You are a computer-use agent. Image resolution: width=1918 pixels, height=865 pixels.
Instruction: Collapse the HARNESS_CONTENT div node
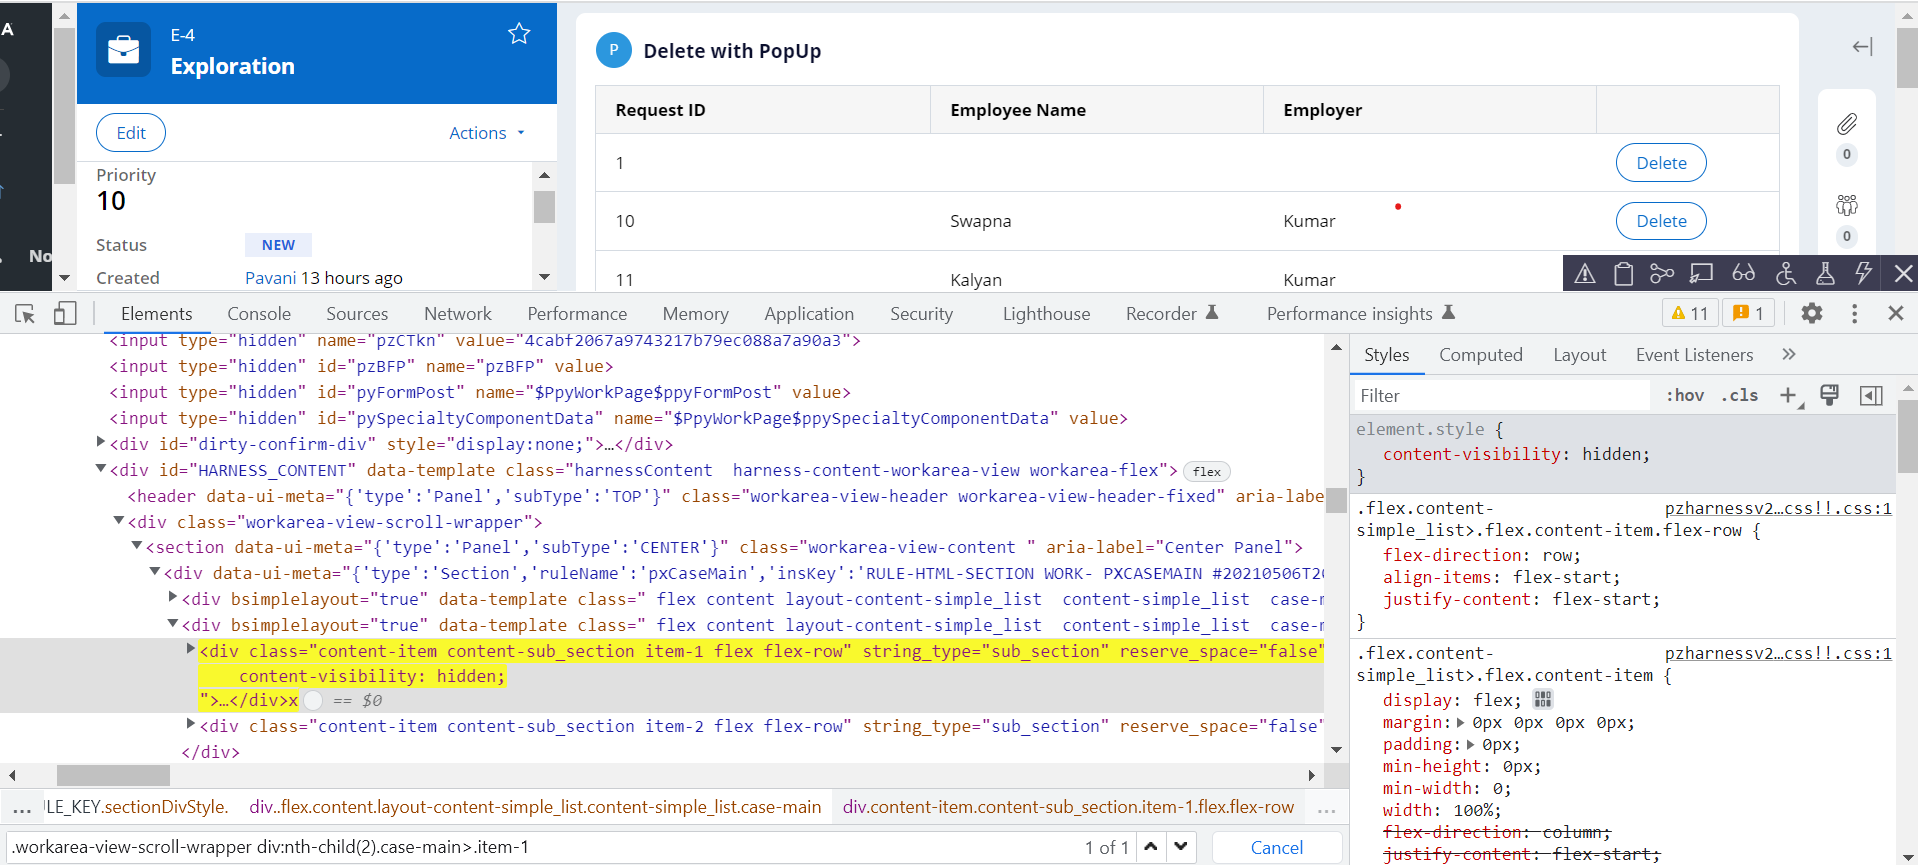click(x=100, y=467)
